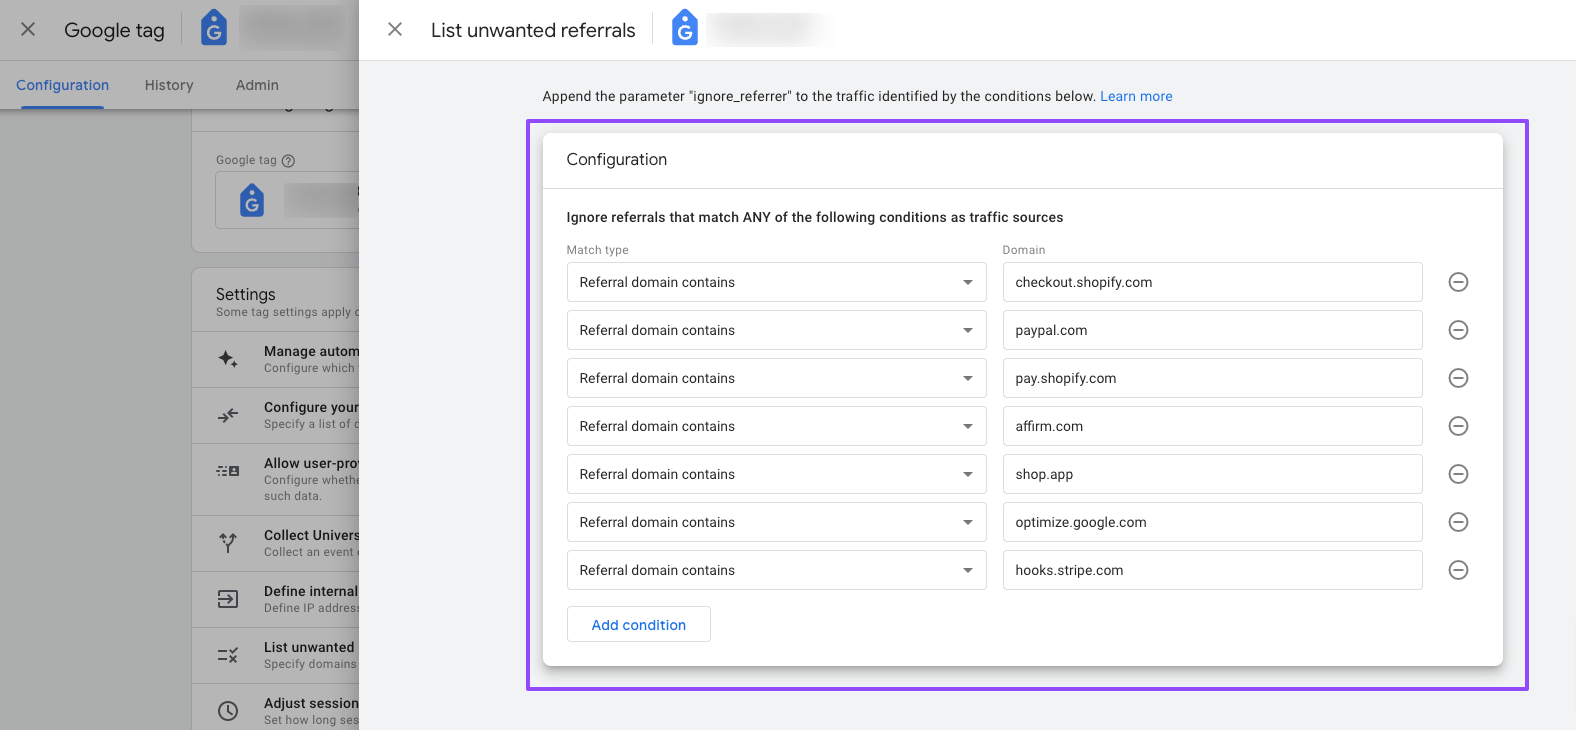Open match type dropdown for affirm.com

(776, 426)
